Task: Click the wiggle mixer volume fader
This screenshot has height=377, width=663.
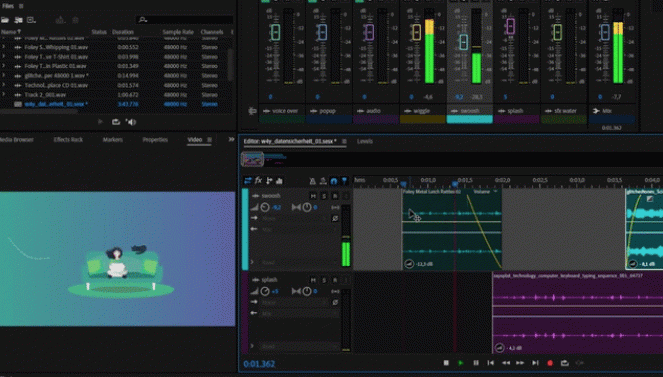Action: point(416,32)
